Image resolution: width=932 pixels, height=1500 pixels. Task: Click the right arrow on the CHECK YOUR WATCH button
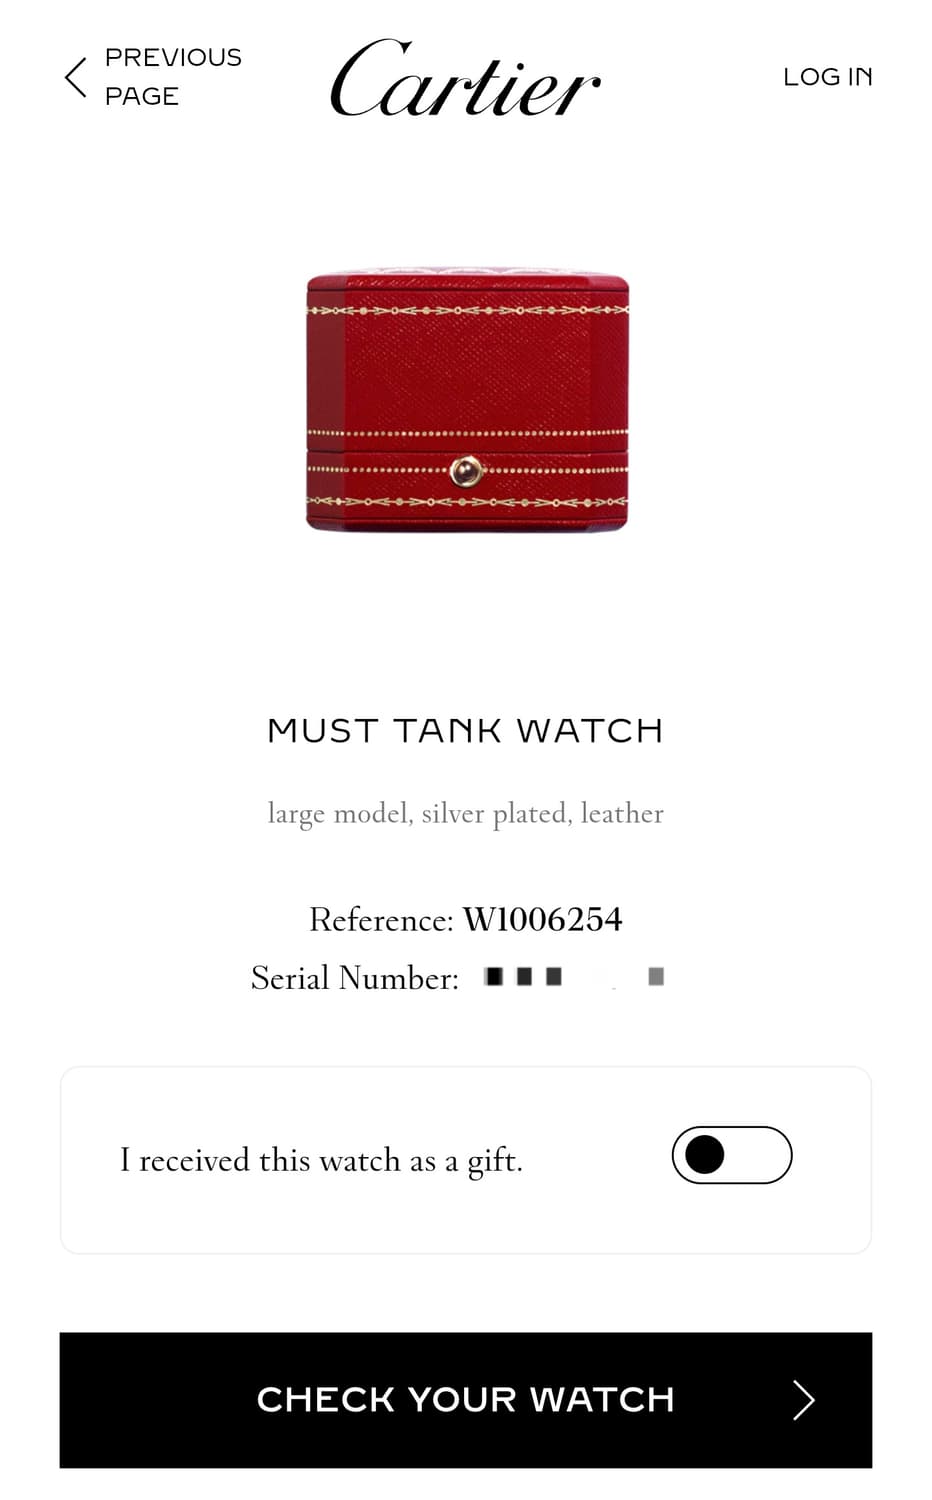tap(804, 1400)
